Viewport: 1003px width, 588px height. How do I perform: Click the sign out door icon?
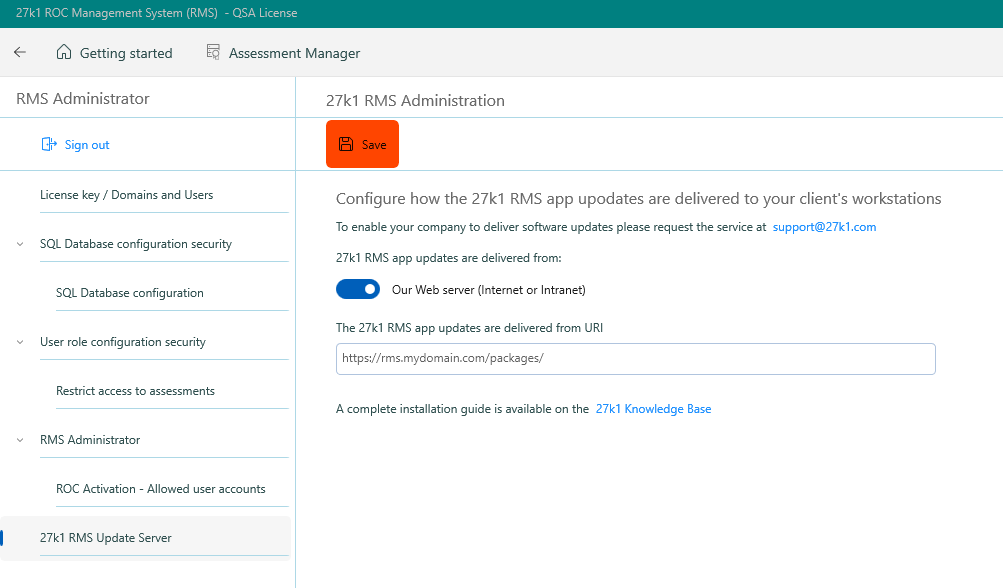pyautogui.click(x=48, y=145)
